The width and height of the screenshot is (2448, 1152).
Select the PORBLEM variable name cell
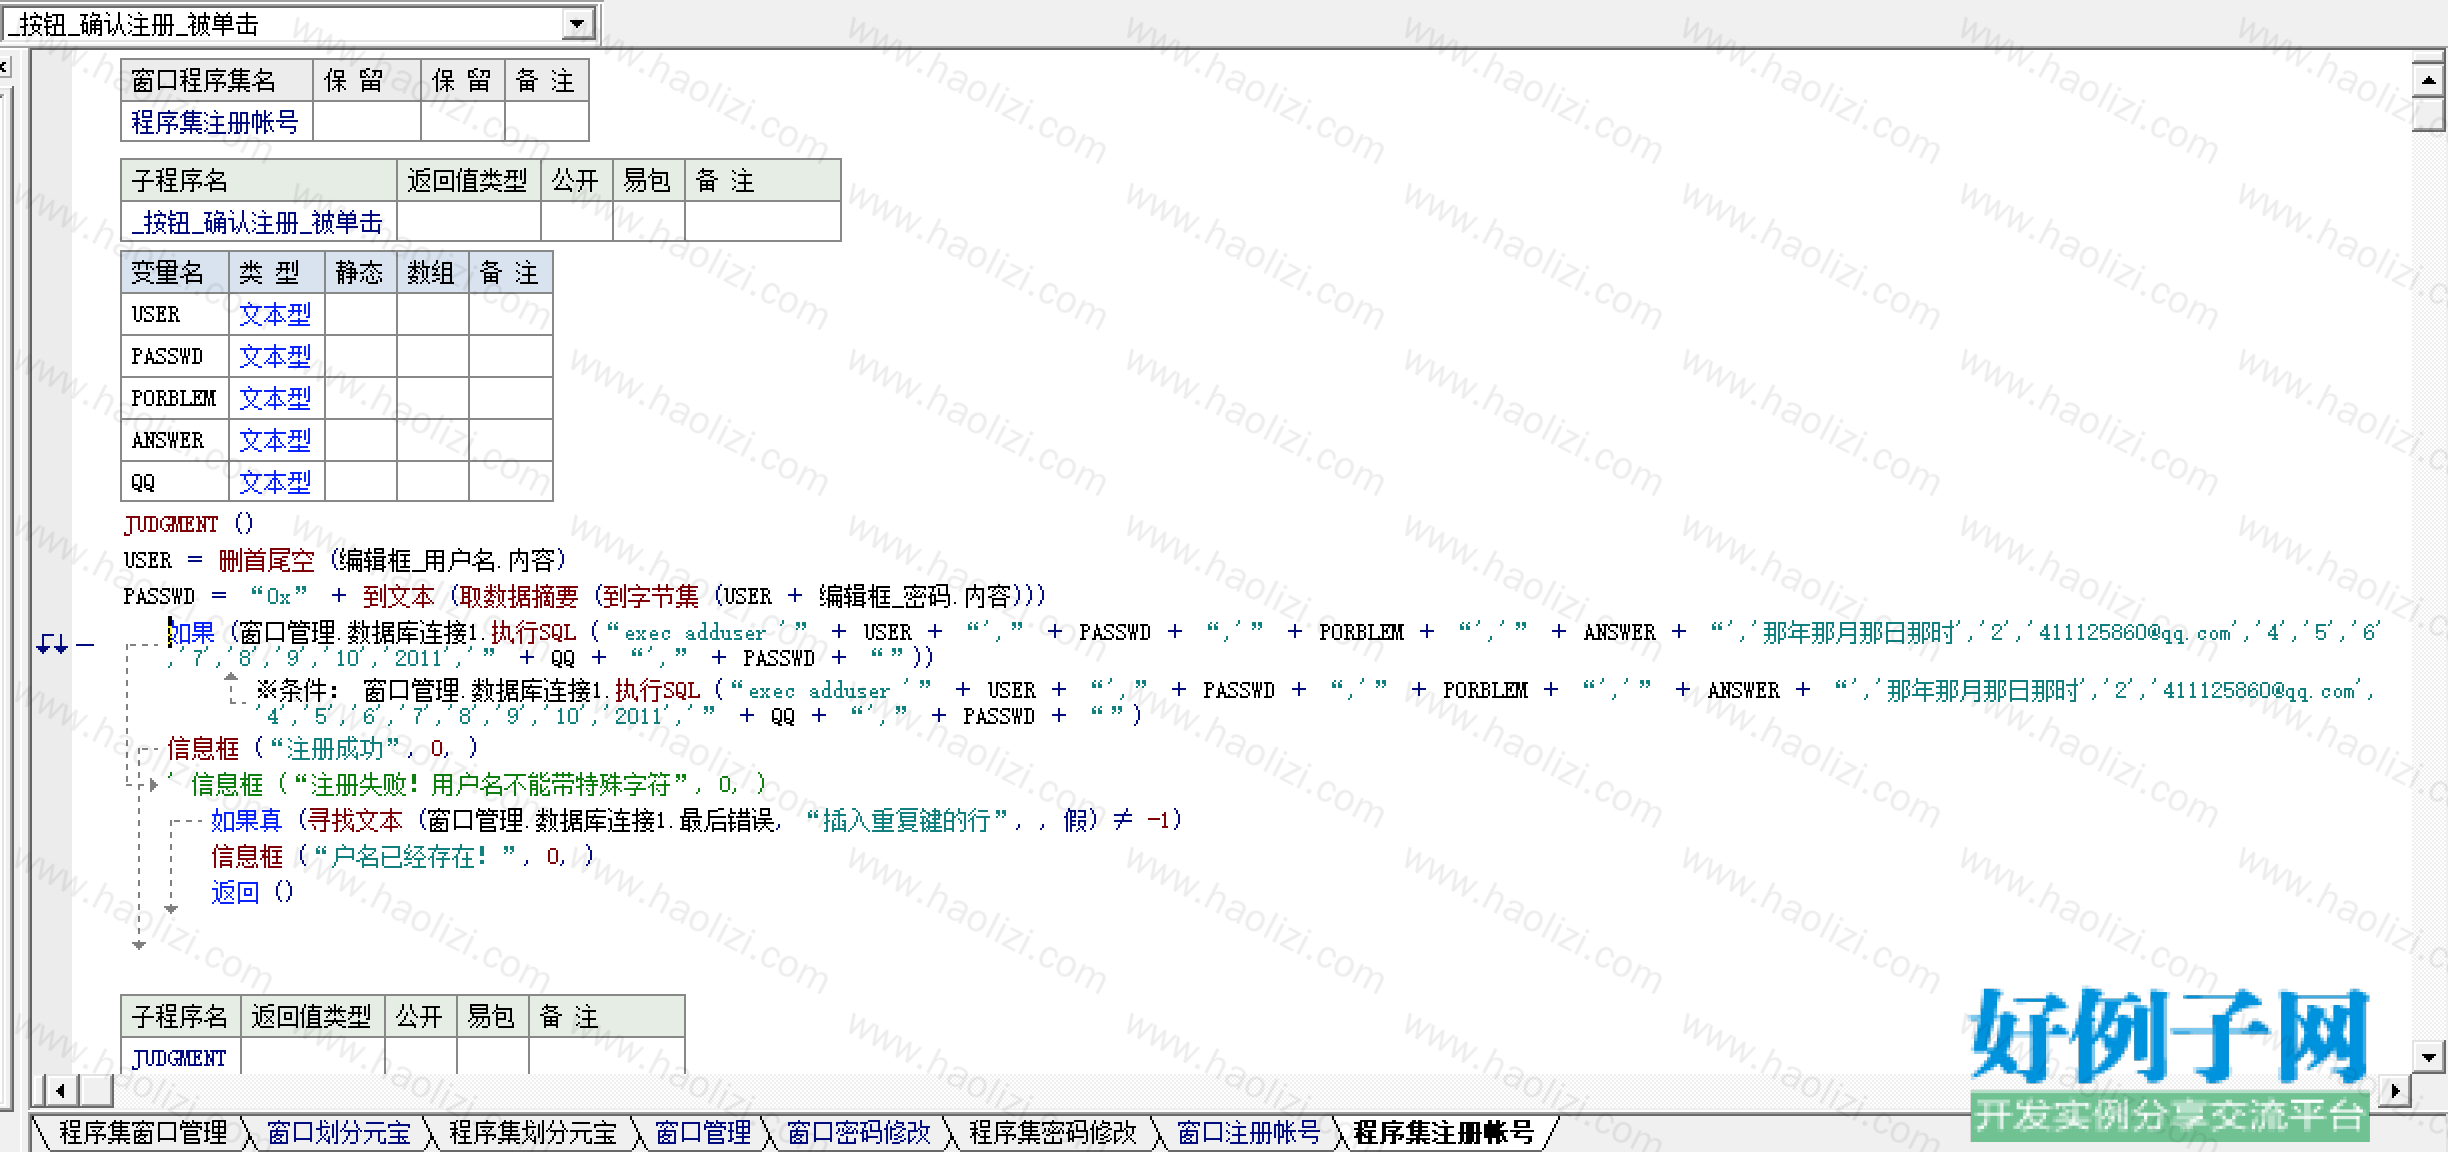coord(175,399)
